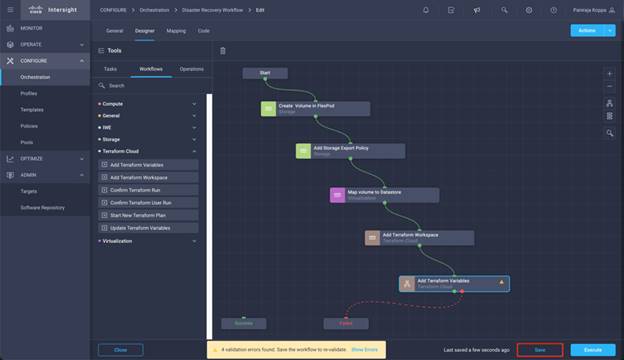Open the notifications bell icon
This screenshot has width=624, height=360.
coord(426,10)
